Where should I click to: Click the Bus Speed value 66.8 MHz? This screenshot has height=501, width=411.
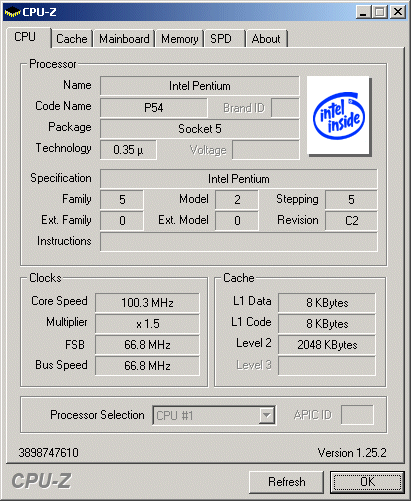(x=147, y=366)
